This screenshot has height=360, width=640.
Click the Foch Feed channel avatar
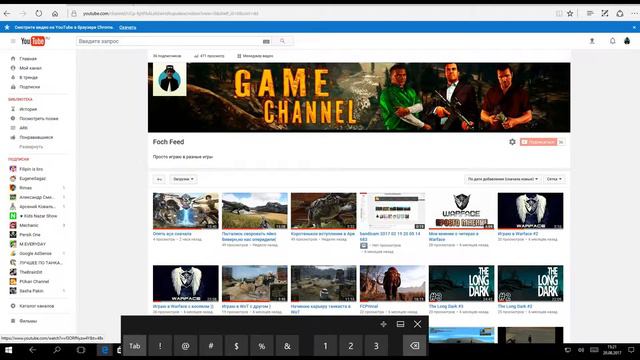pos(169,79)
